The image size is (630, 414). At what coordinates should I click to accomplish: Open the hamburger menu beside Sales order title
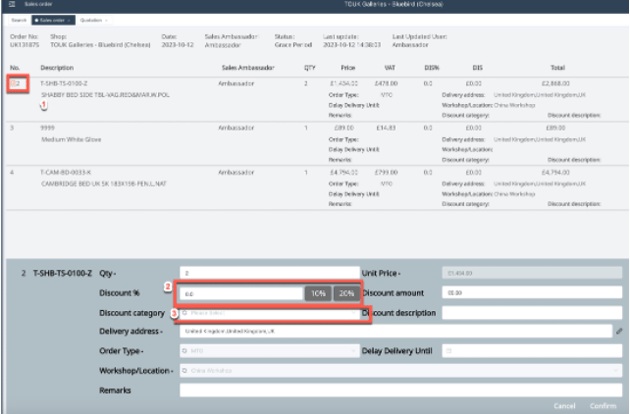[x=11, y=5]
